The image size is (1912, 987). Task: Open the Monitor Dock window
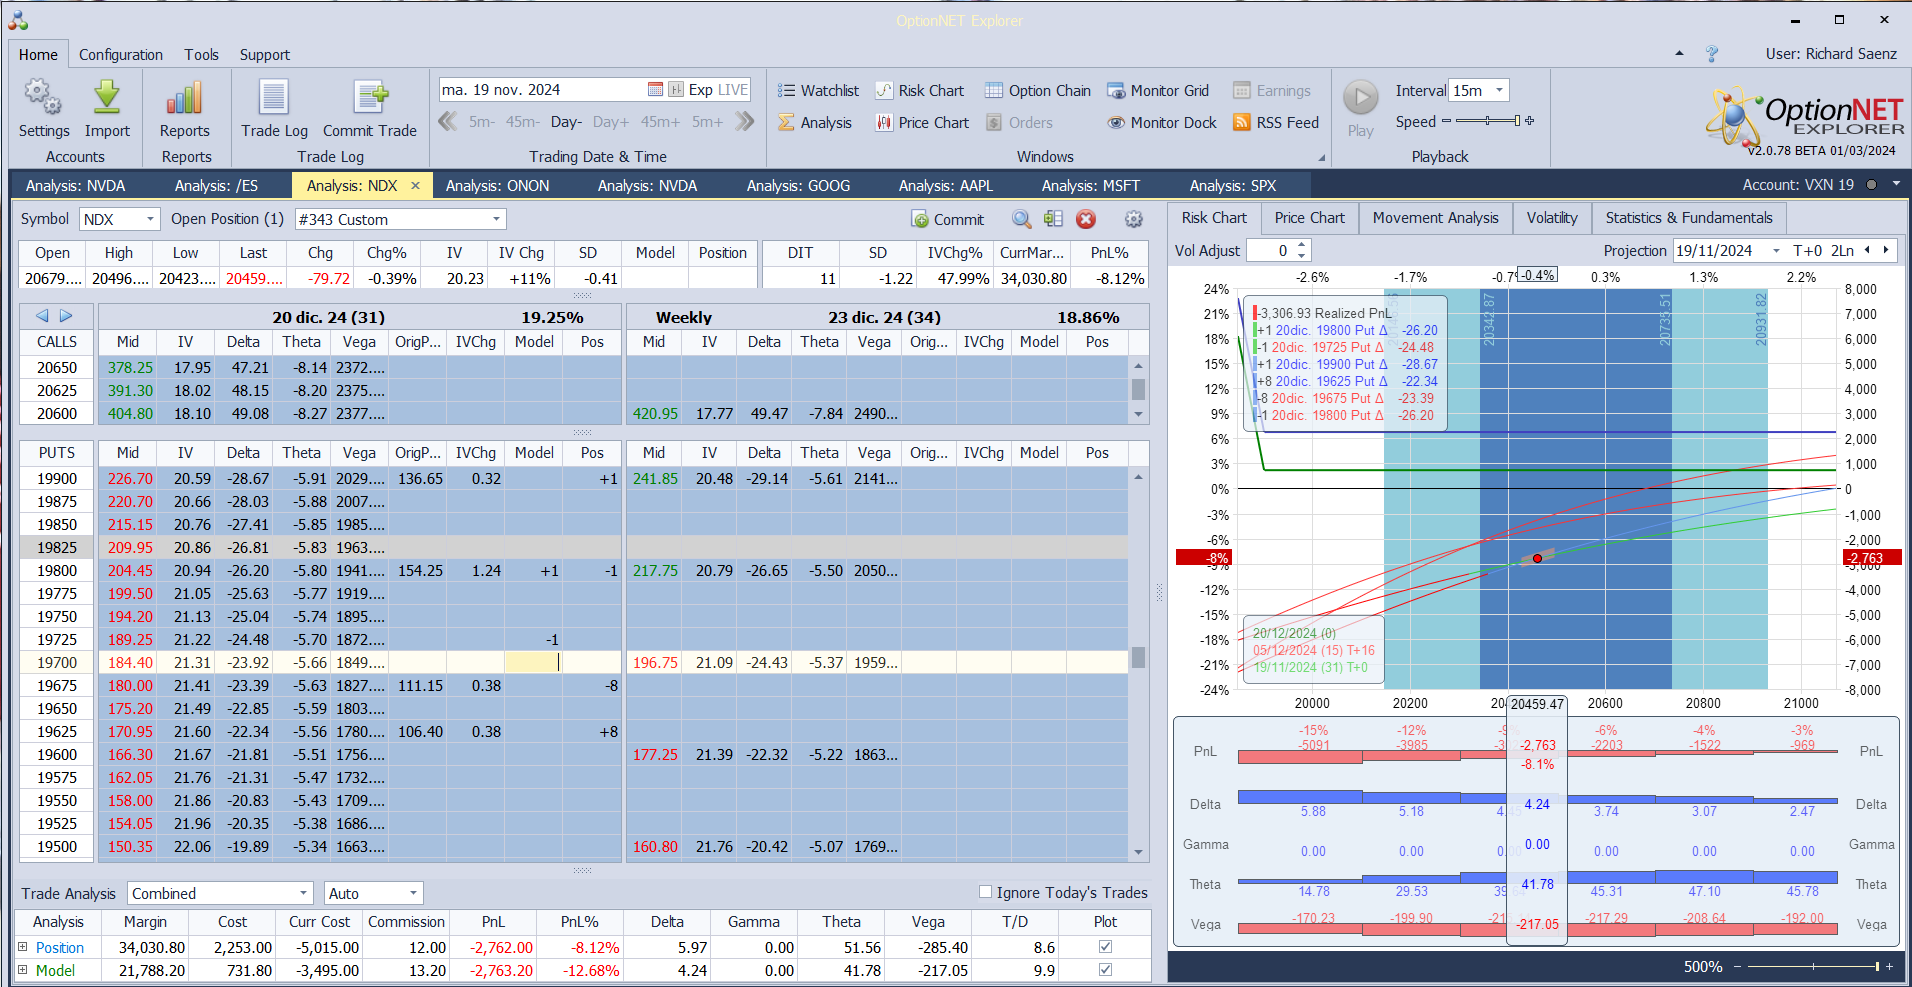pos(1162,122)
